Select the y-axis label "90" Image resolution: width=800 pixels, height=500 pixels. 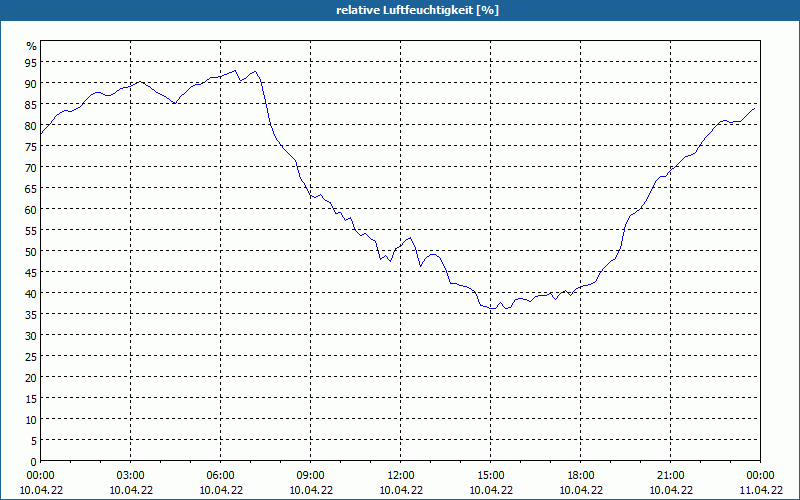32,83
